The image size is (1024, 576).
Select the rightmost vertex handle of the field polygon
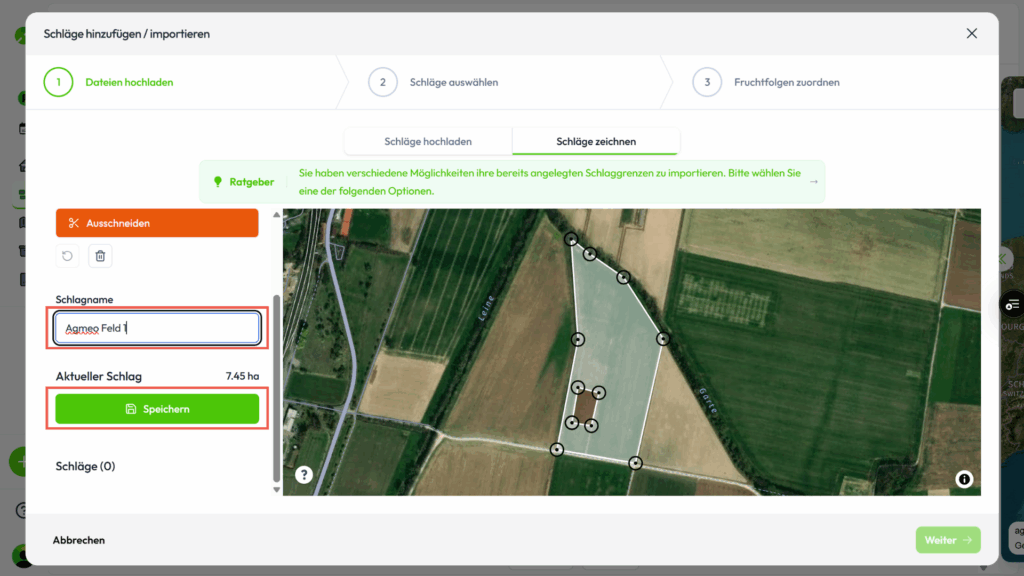663,339
